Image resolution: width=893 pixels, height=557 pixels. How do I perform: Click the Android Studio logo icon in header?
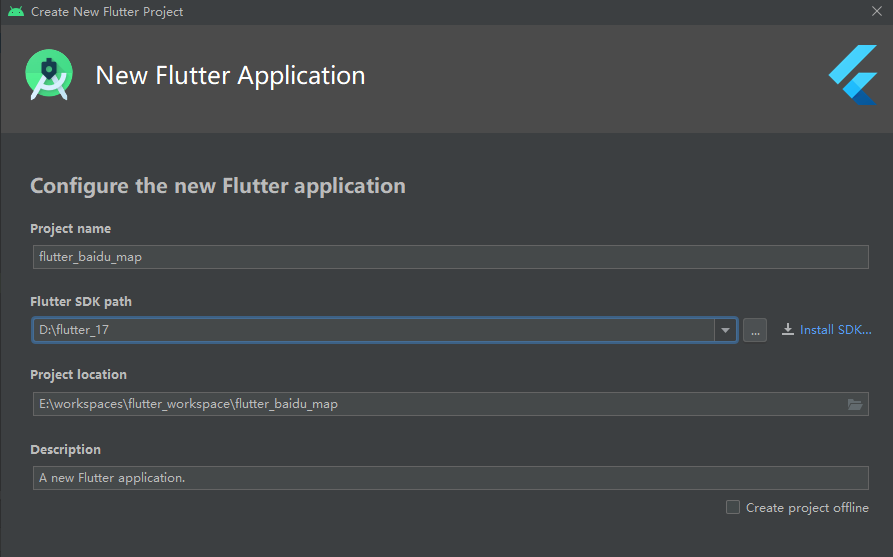point(49,75)
